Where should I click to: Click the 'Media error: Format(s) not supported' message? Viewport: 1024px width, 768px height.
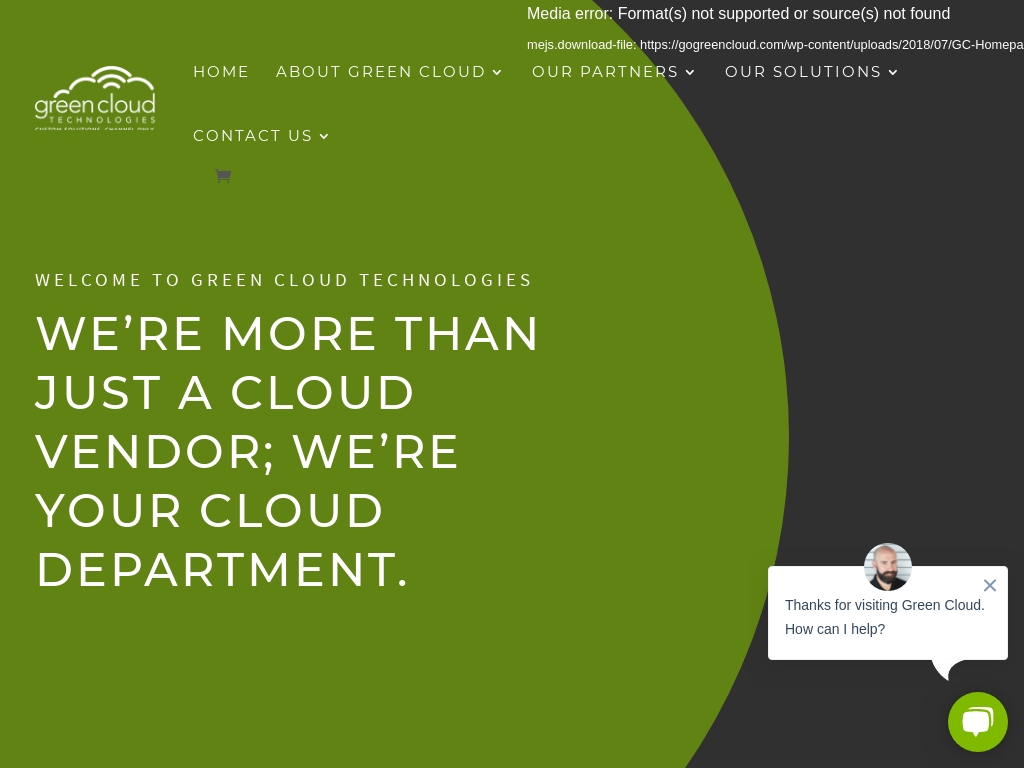[739, 14]
